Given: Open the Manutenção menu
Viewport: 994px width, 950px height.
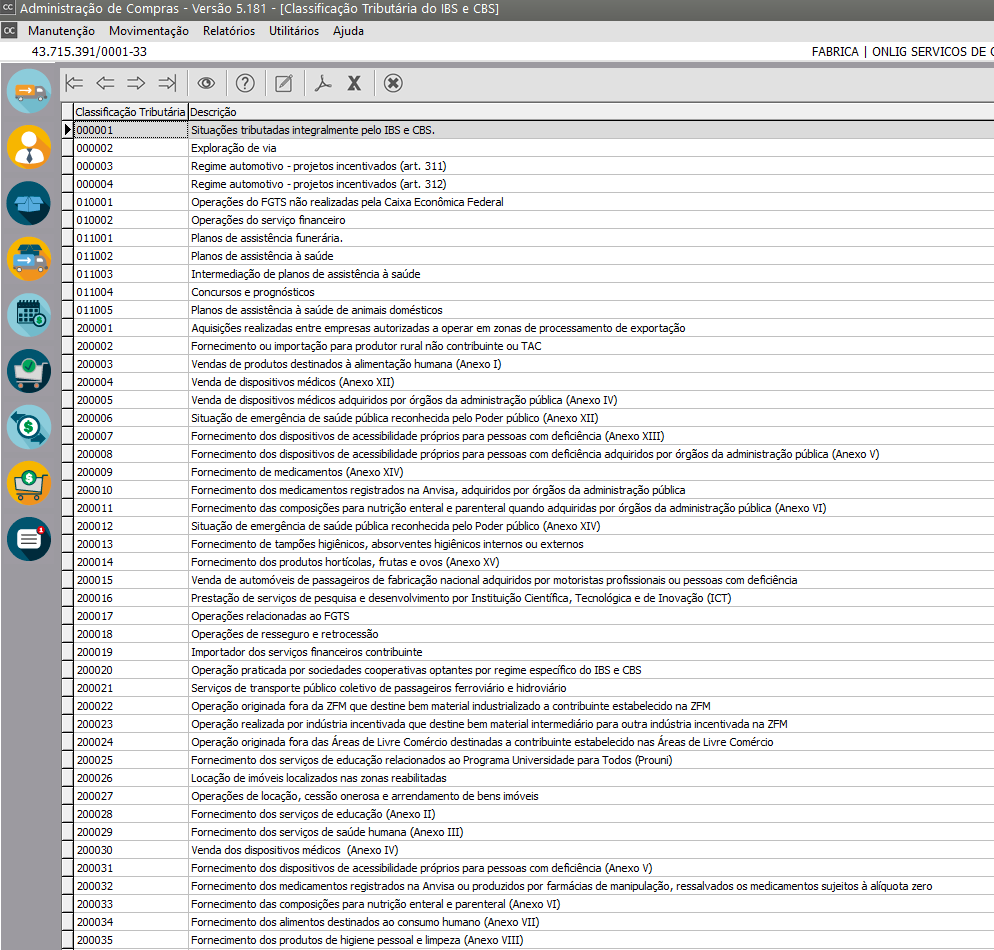Looking at the screenshot, I should 61,31.
